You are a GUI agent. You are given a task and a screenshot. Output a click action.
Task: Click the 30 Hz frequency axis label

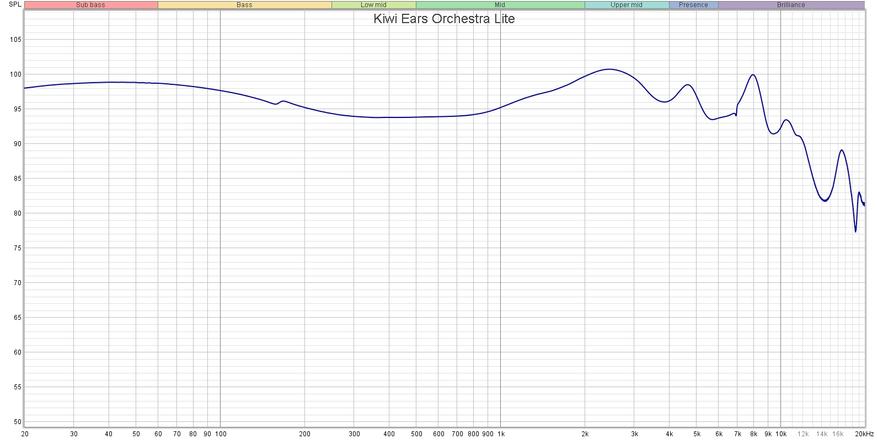pos(74,434)
